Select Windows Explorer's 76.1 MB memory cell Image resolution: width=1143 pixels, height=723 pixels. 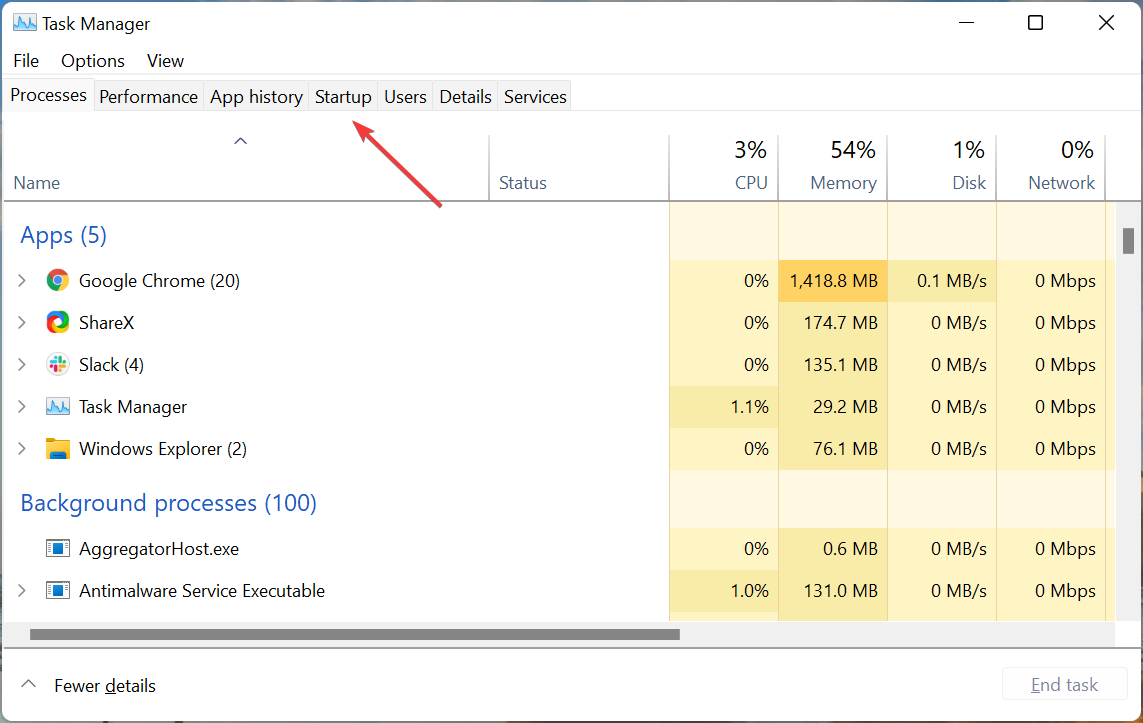coord(833,448)
